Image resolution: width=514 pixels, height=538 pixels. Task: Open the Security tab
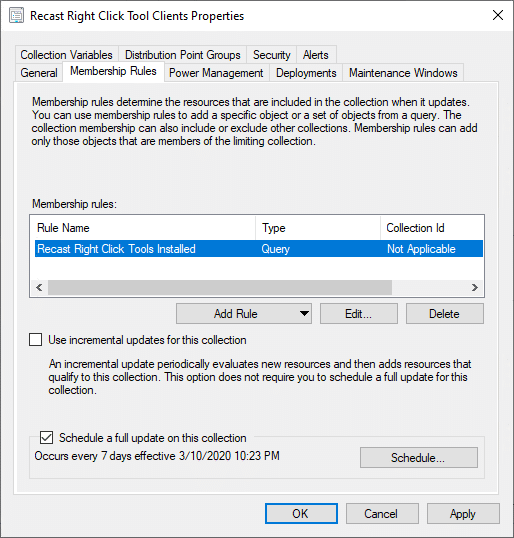tap(271, 55)
